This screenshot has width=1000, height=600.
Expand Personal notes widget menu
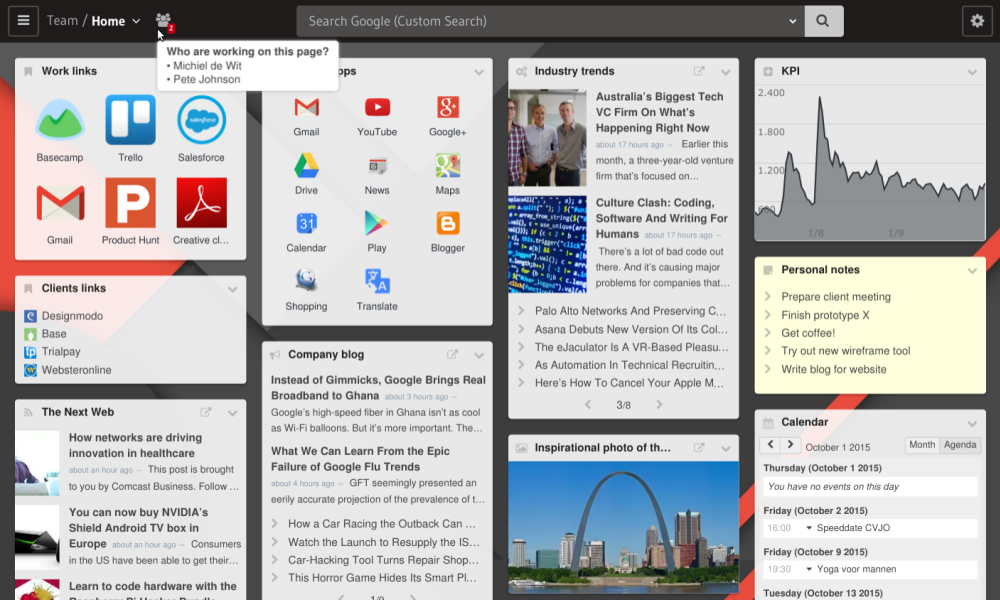click(x=972, y=270)
